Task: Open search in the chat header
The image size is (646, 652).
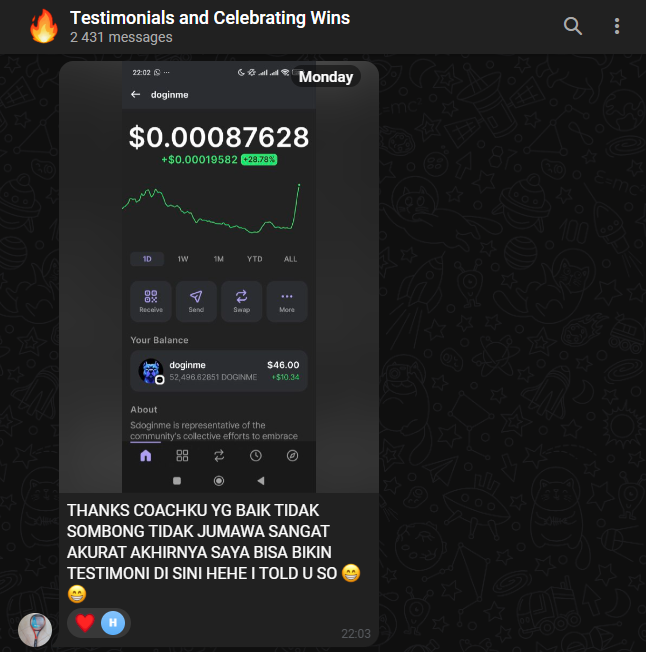Action: (572, 26)
